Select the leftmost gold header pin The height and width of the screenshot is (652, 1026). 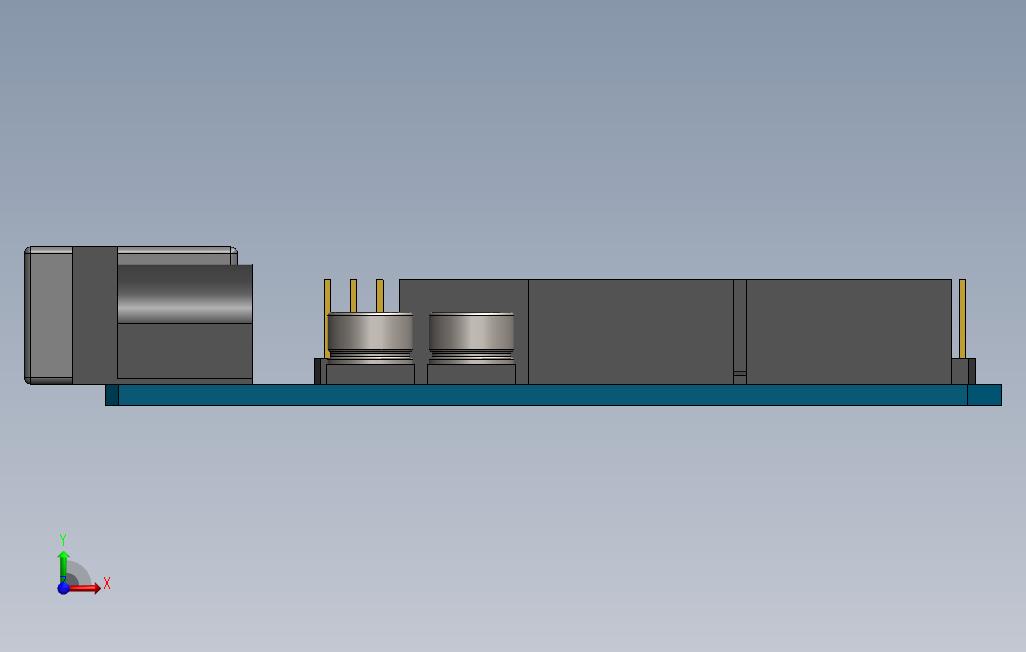coord(327,318)
